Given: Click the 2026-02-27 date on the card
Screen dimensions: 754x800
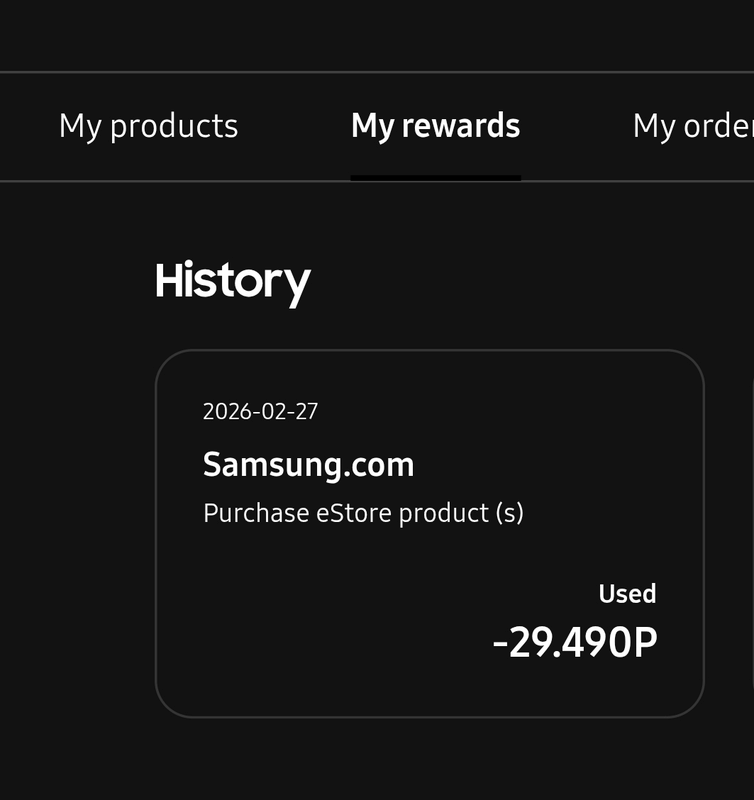Looking at the screenshot, I should point(260,411).
